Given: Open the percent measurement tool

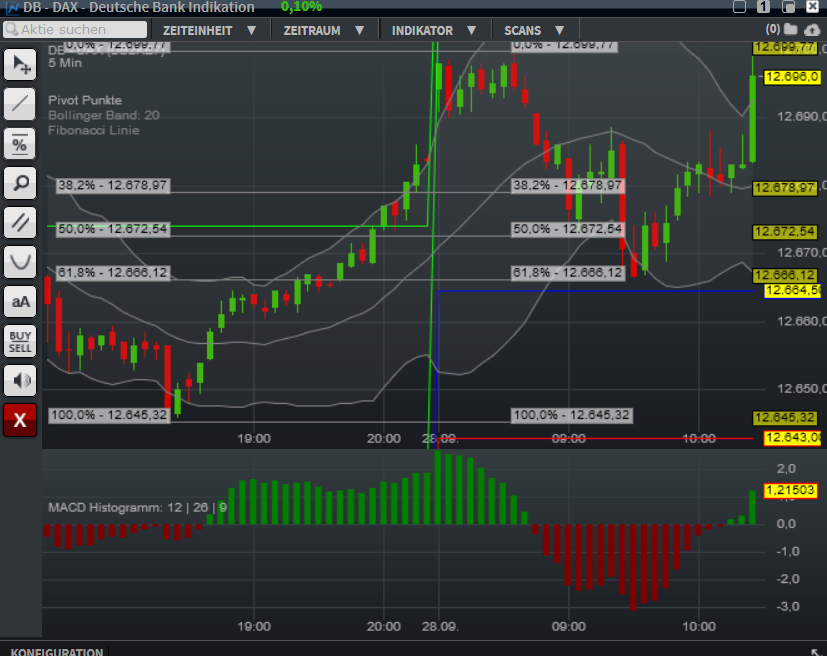Looking at the screenshot, I should click(20, 143).
